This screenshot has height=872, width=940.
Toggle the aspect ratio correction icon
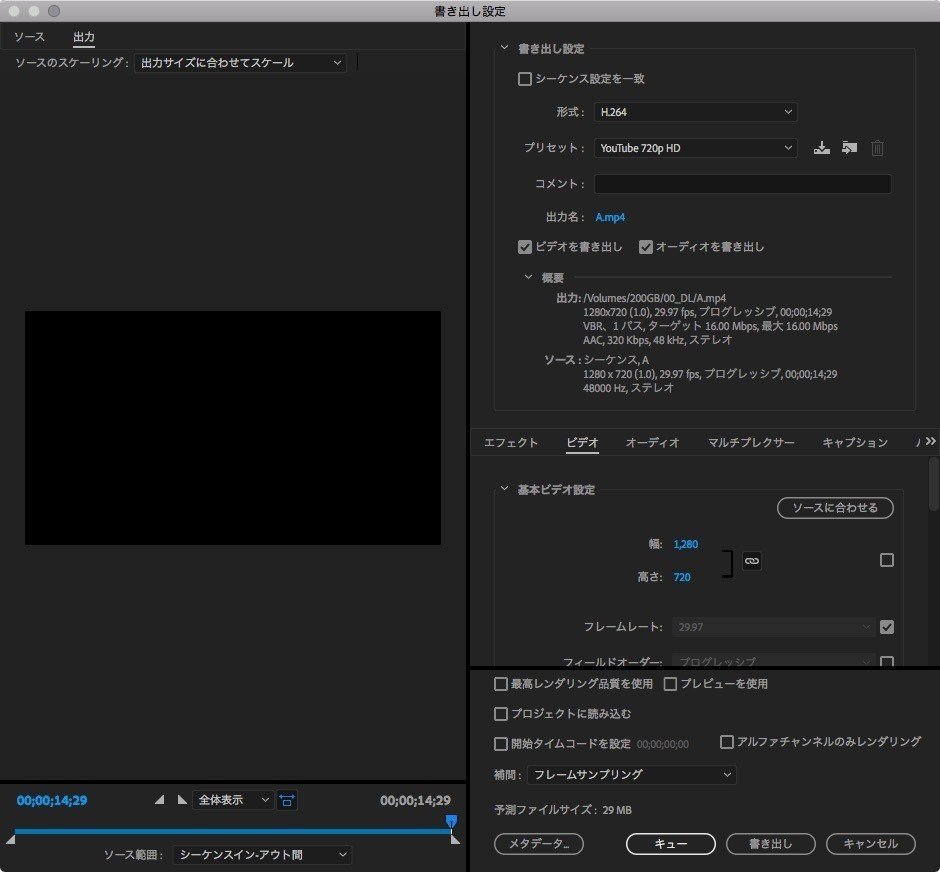click(287, 799)
